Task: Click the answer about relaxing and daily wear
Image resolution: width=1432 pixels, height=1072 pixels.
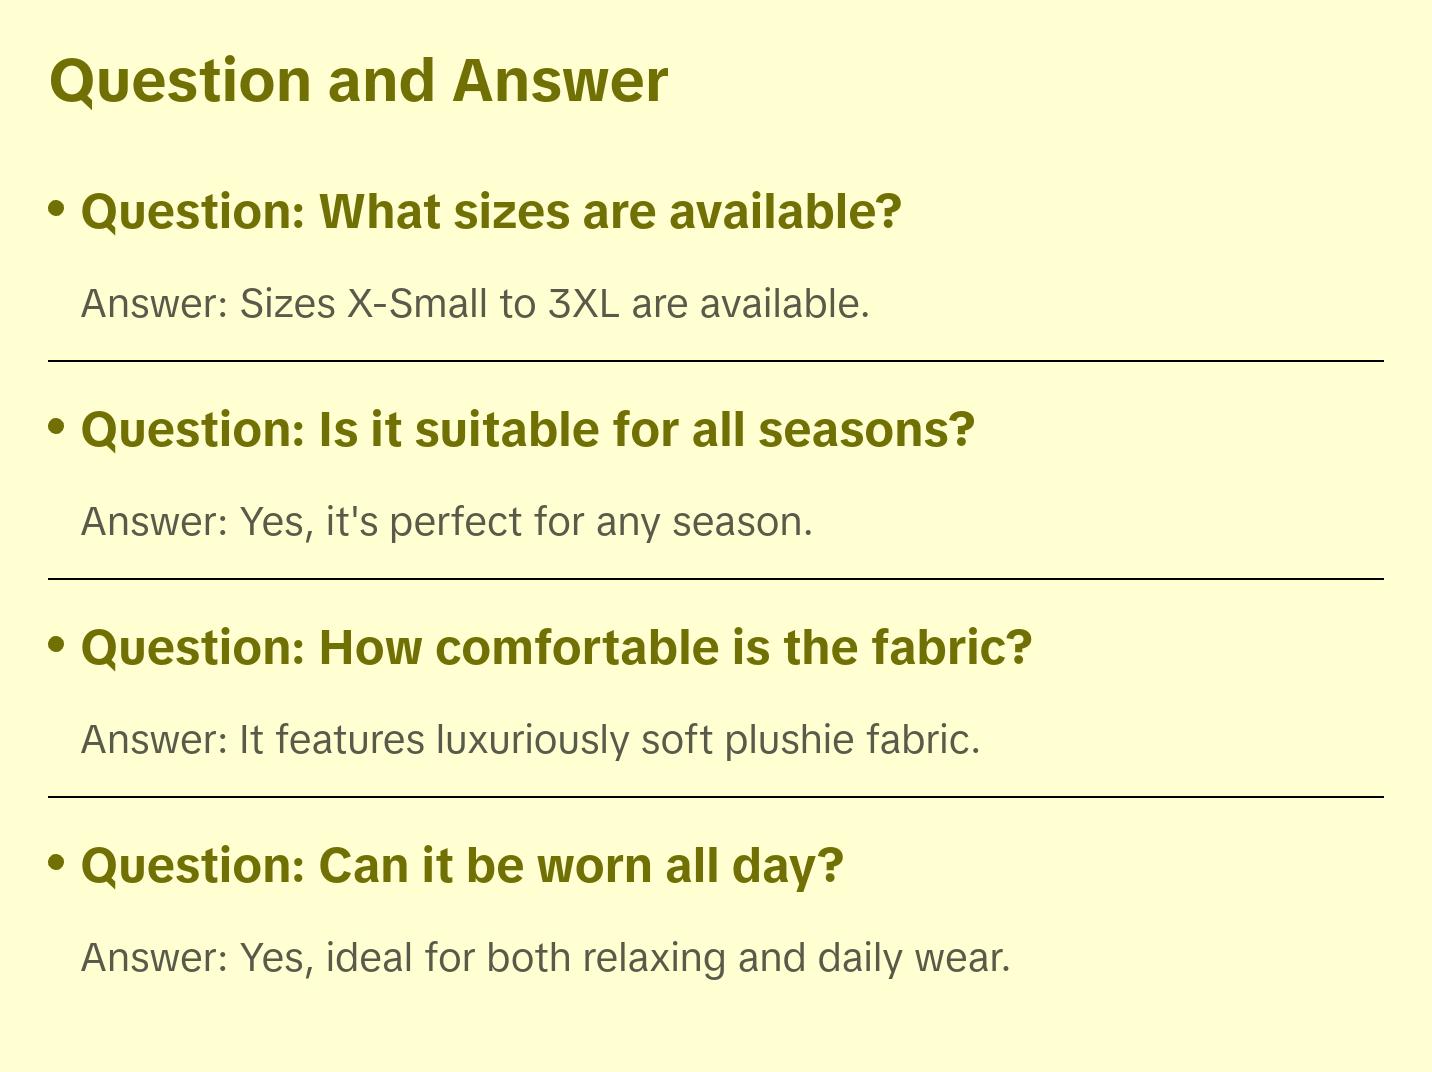Action: coord(545,958)
